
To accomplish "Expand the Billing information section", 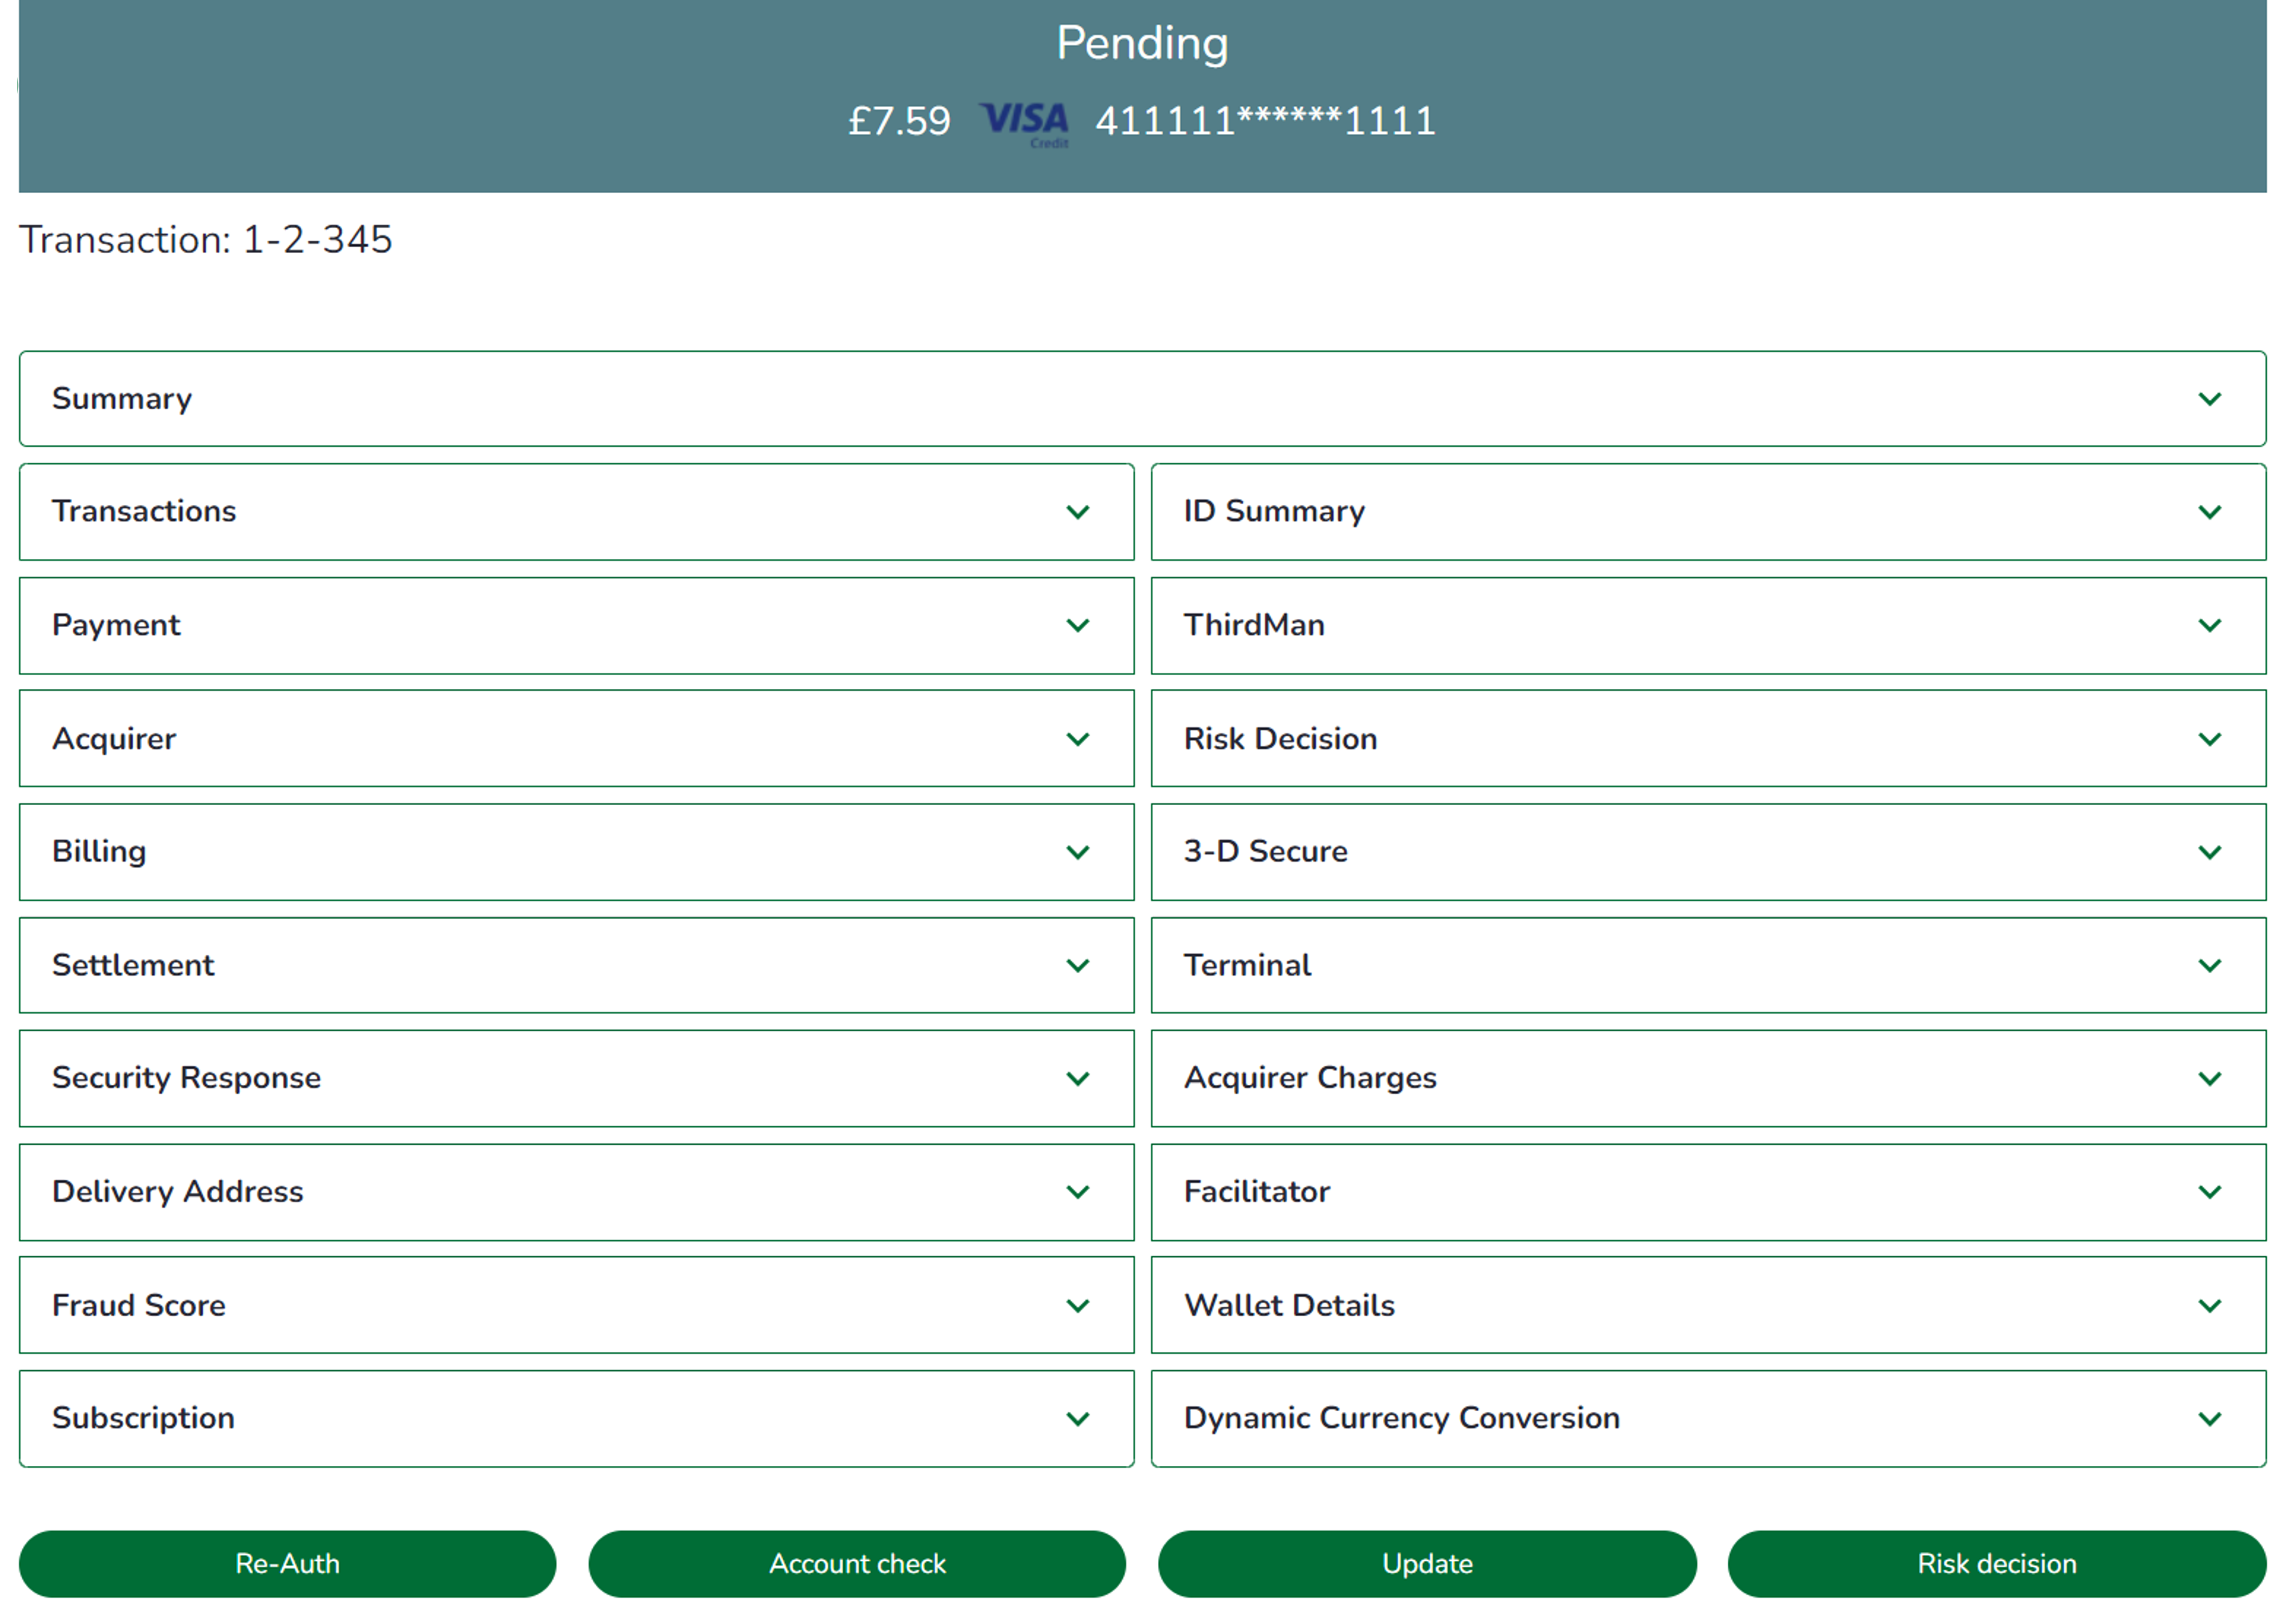I will [576, 851].
